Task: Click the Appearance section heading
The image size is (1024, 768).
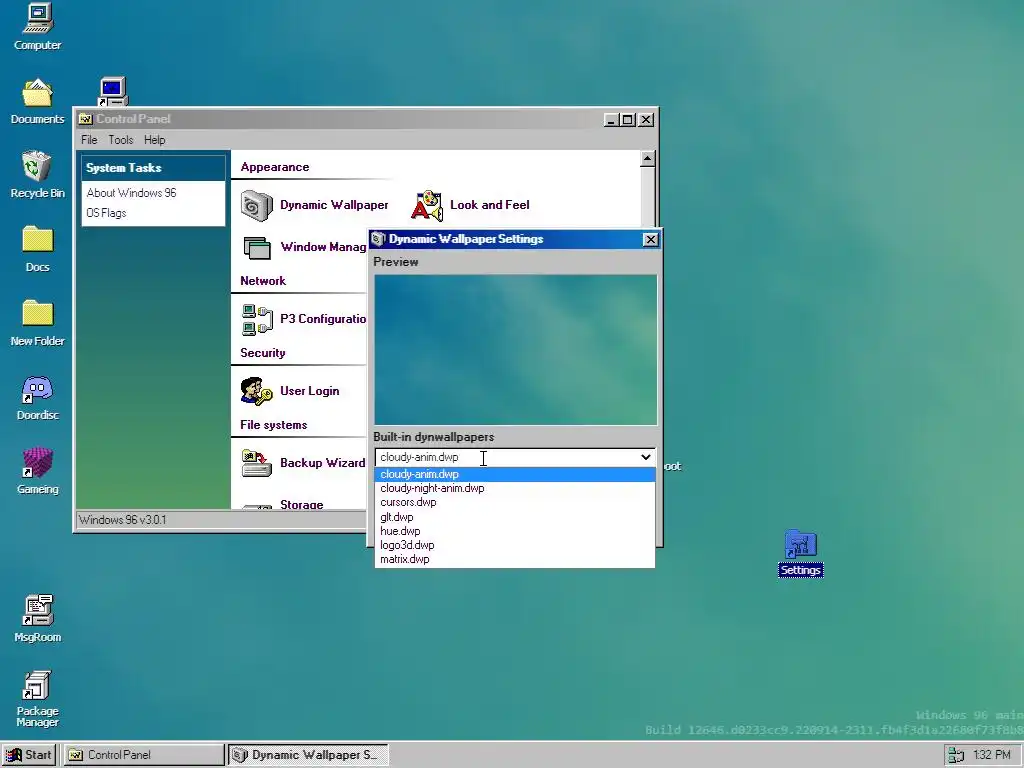Action: 275,167
